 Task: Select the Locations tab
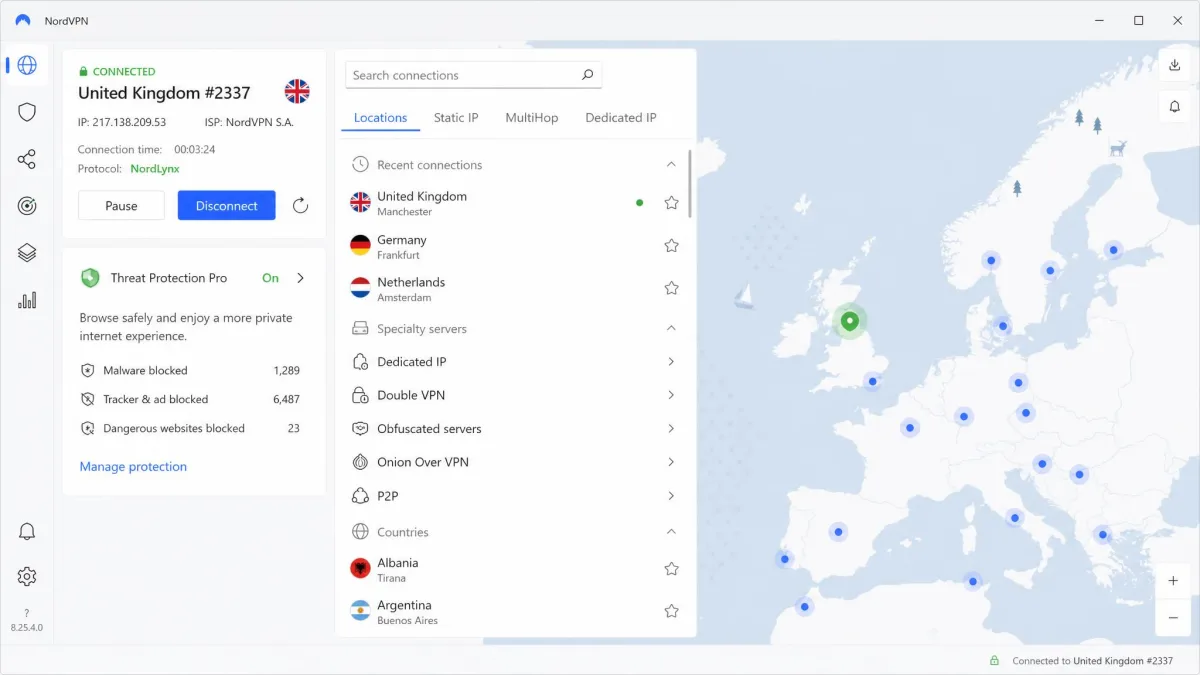click(x=380, y=118)
